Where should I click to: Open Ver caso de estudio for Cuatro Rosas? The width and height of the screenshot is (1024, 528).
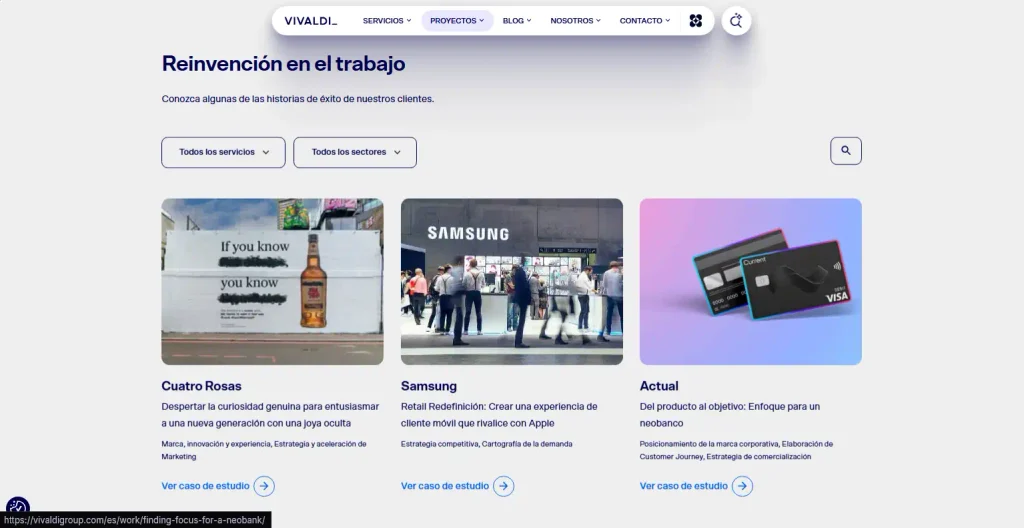[x=205, y=486]
